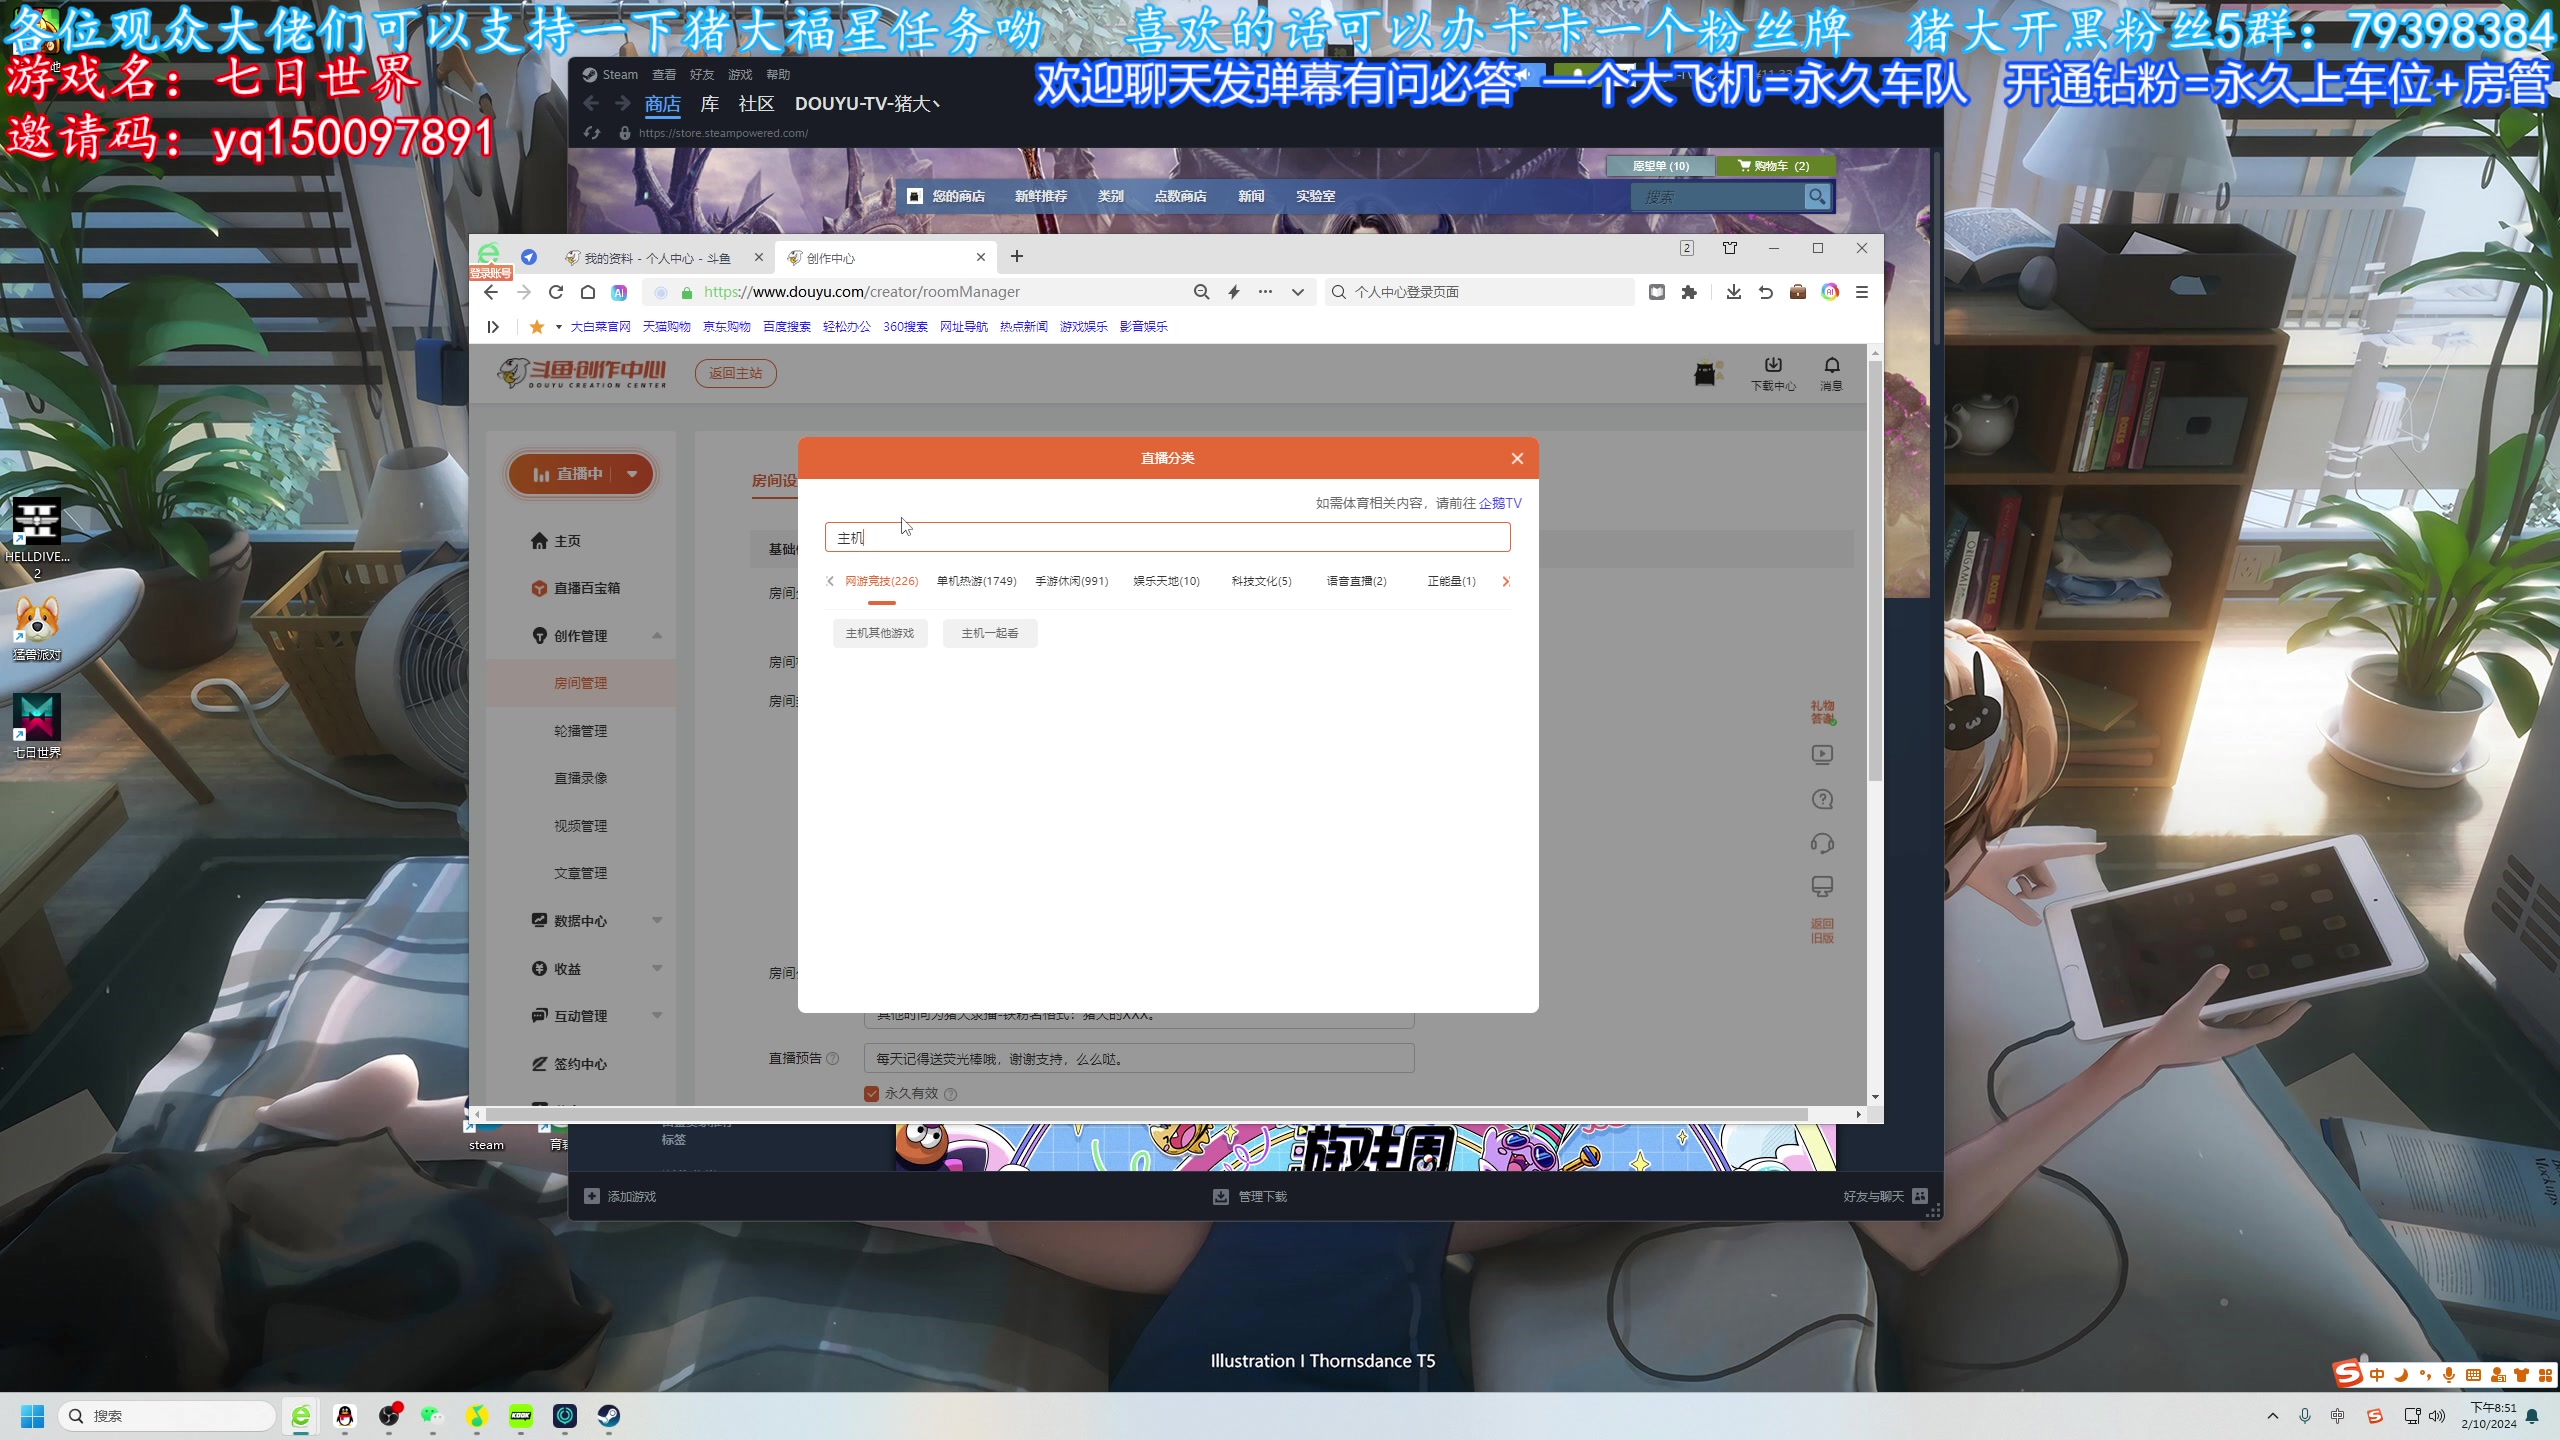2560x1440 pixels.
Task: Click 添加游戏 in Steam window
Action: [x=620, y=1197]
